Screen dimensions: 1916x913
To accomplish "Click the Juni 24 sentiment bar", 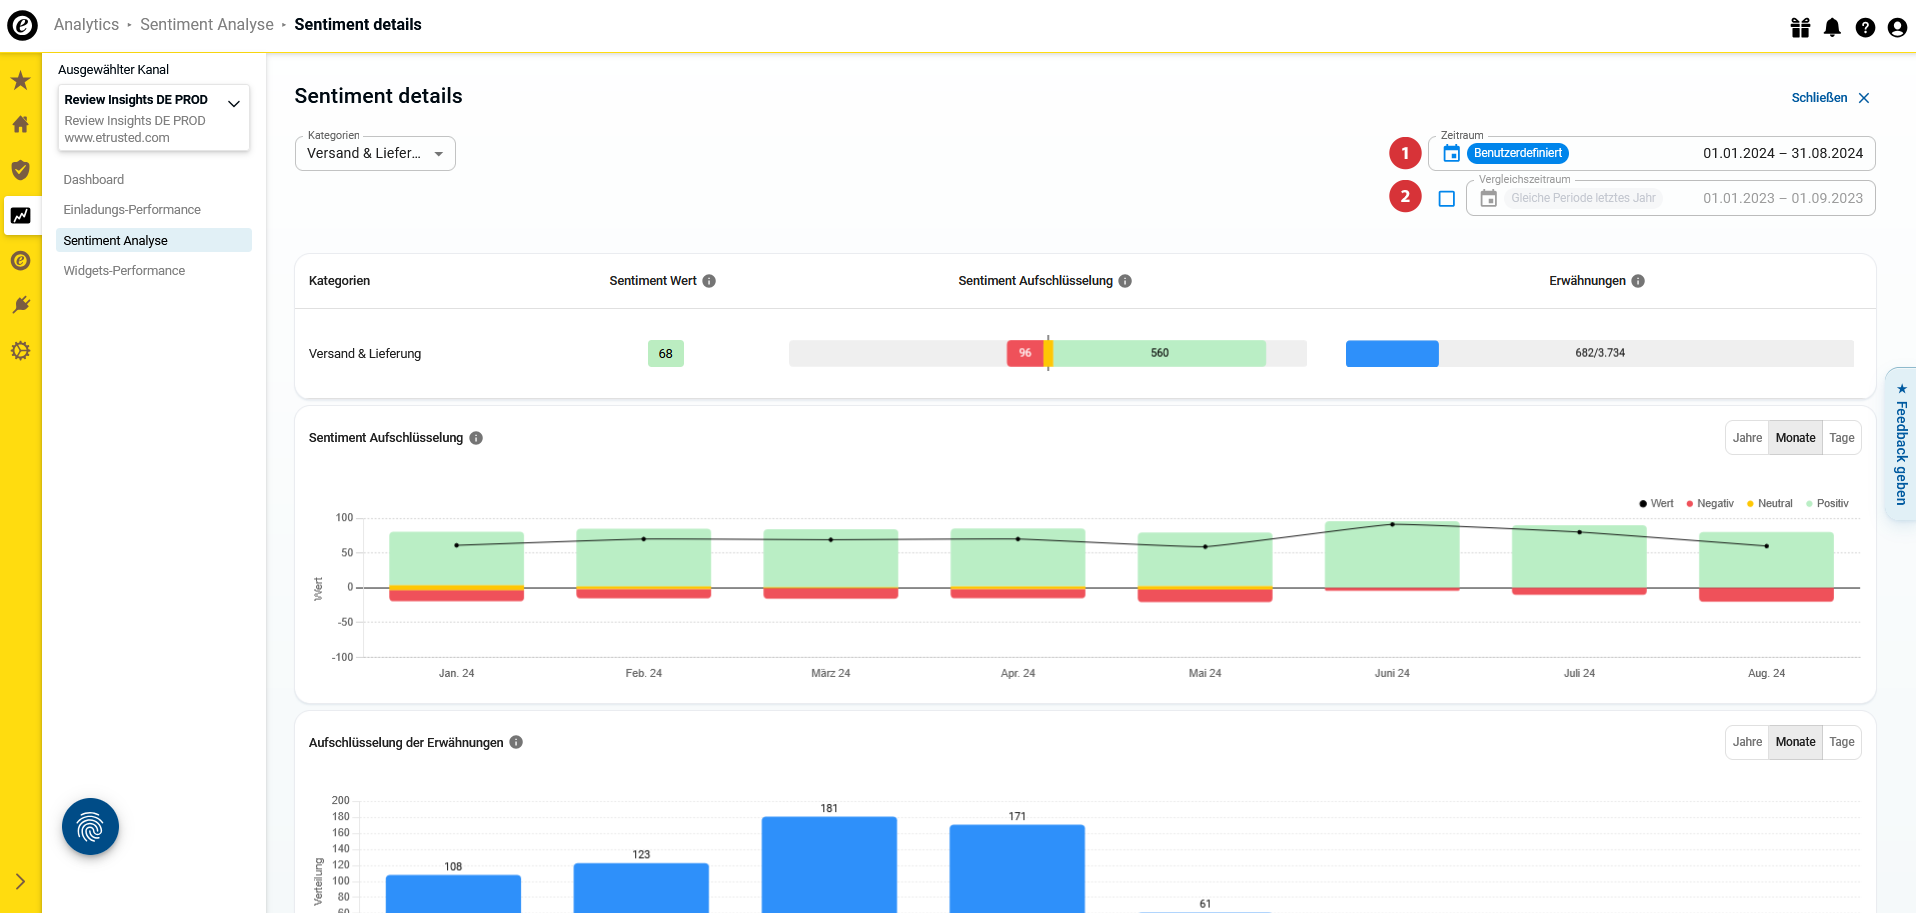I will pos(1392,556).
